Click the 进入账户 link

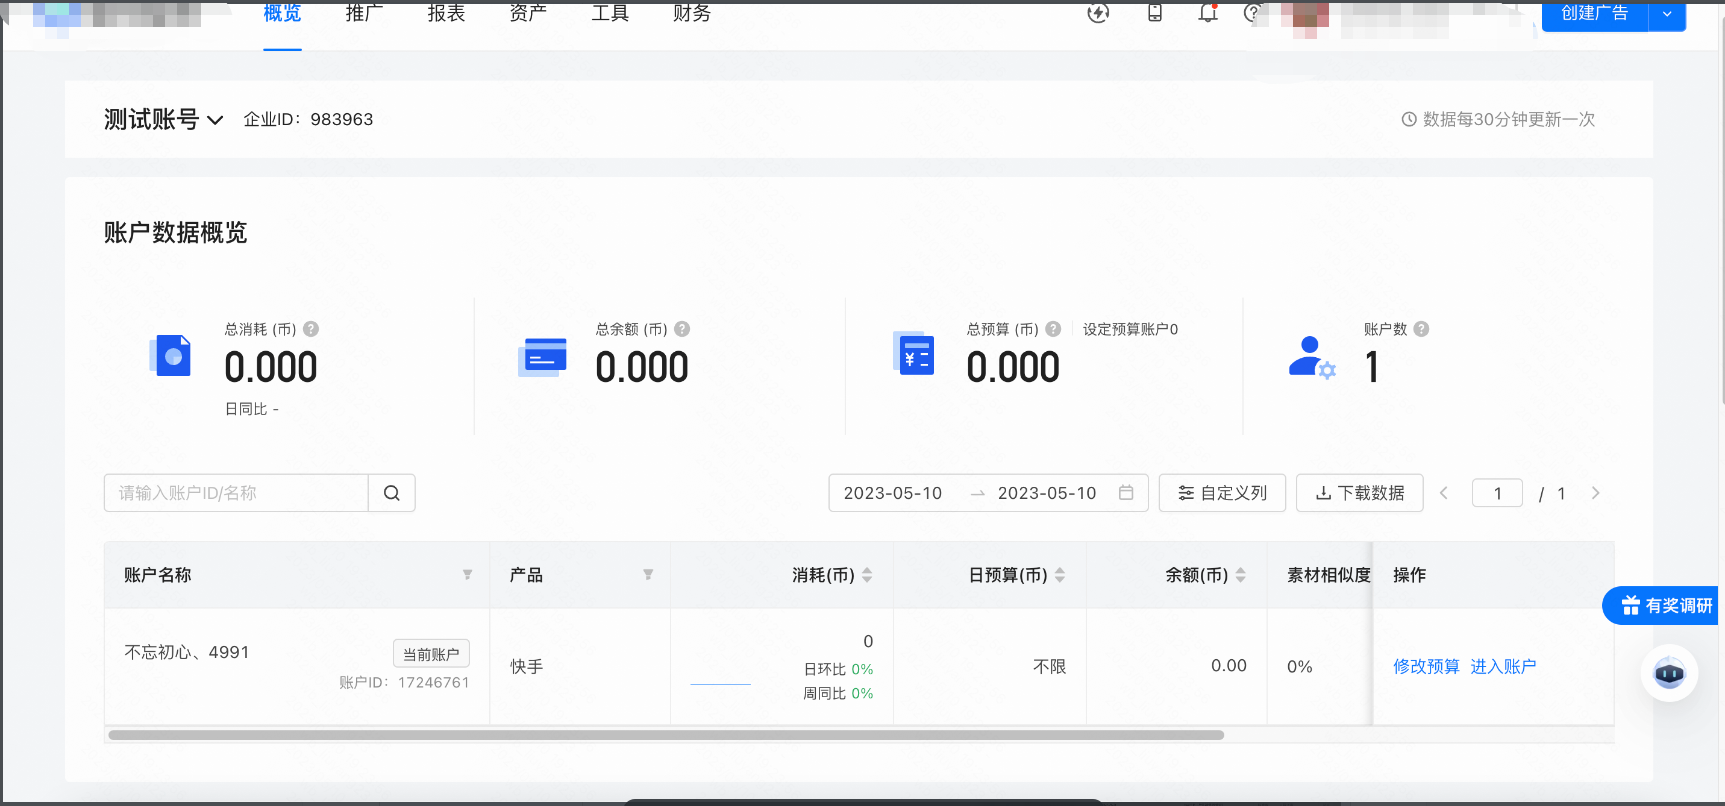(x=1503, y=667)
